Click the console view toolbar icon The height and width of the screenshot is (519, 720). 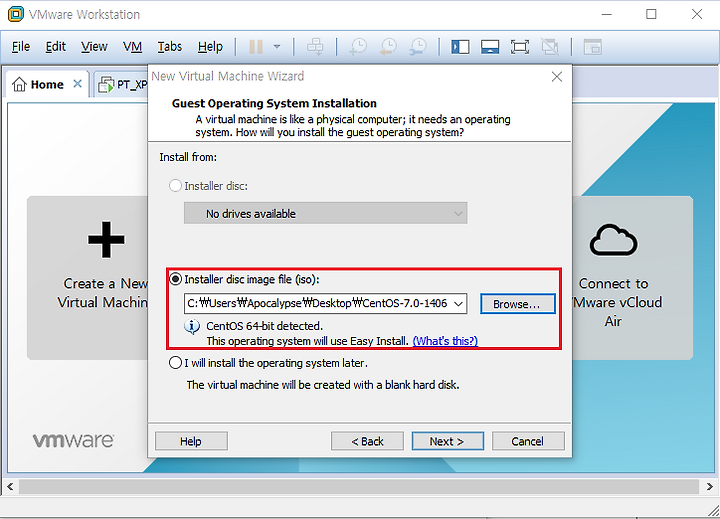(592, 47)
